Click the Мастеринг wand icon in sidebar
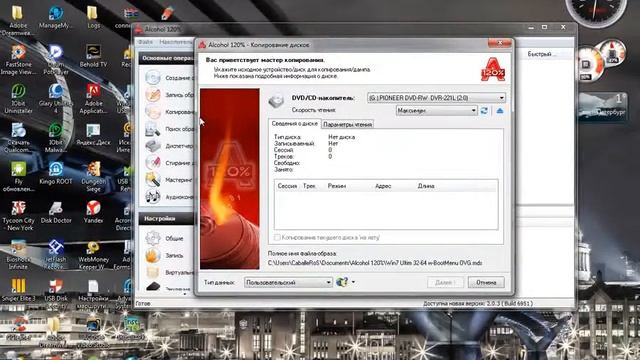640x360 pixels. (153, 180)
